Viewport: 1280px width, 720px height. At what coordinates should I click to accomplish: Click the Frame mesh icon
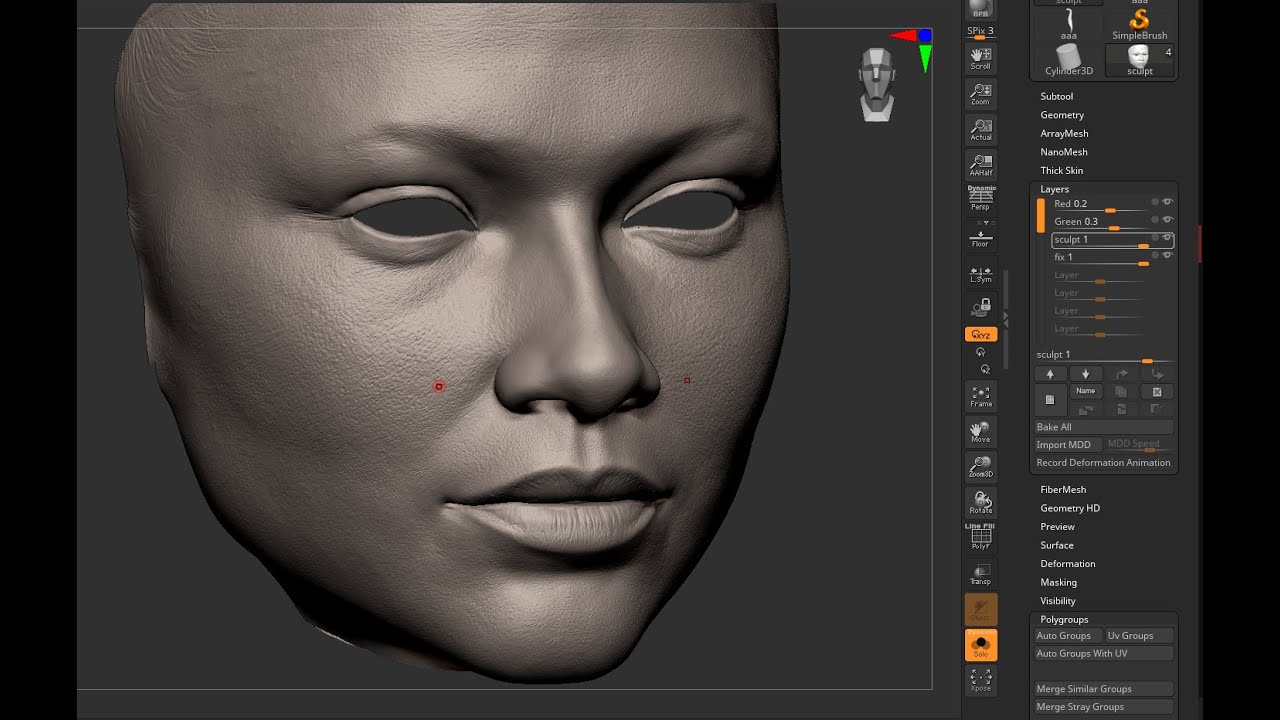(981, 396)
